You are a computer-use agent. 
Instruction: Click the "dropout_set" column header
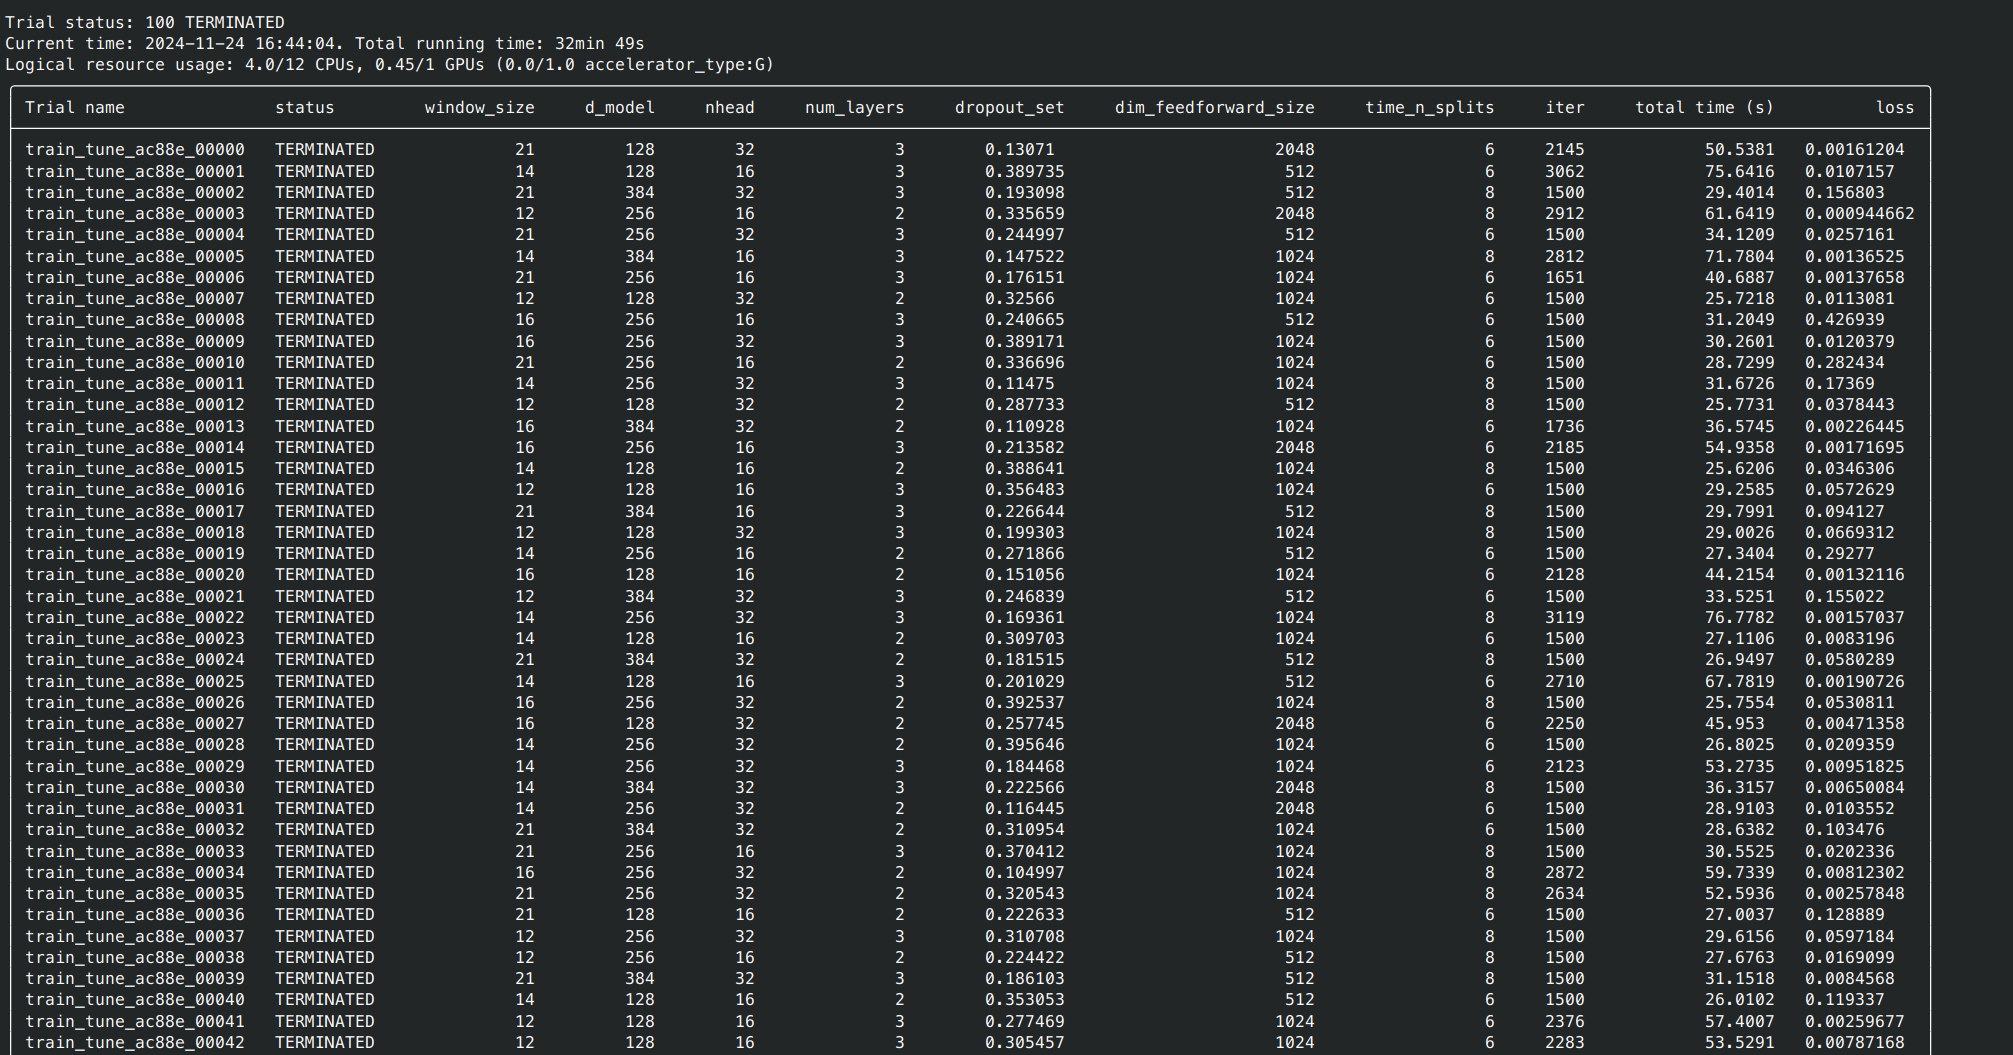(1009, 108)
